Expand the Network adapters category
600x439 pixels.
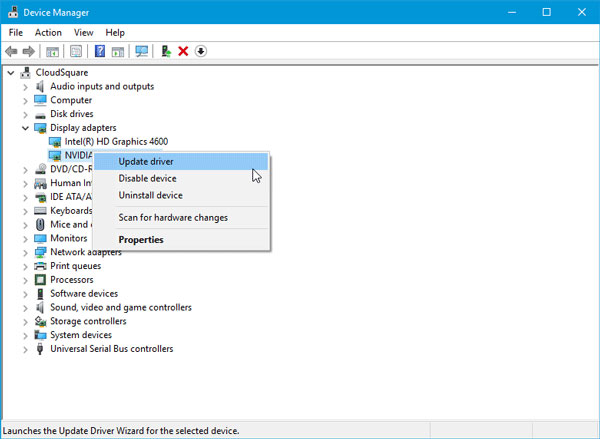pos(25,253)
